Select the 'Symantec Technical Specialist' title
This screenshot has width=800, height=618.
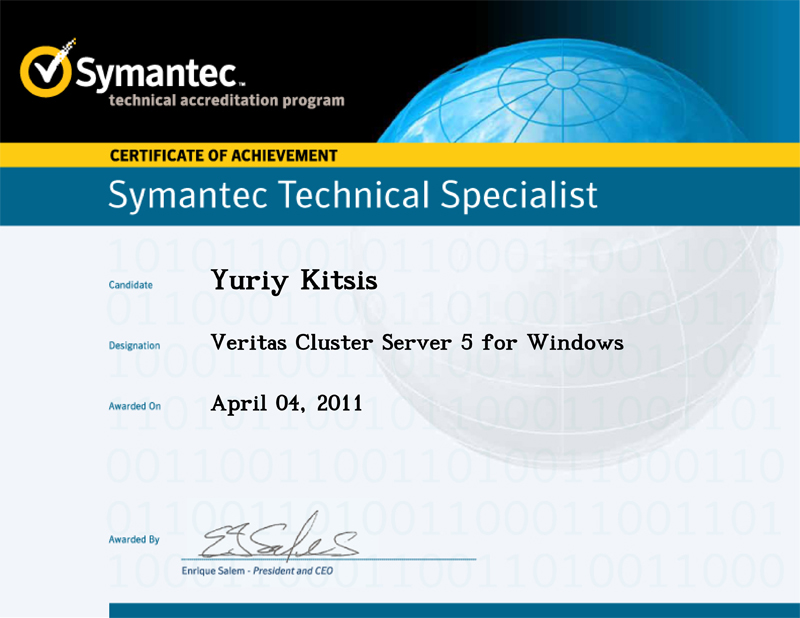click(353, 195)
